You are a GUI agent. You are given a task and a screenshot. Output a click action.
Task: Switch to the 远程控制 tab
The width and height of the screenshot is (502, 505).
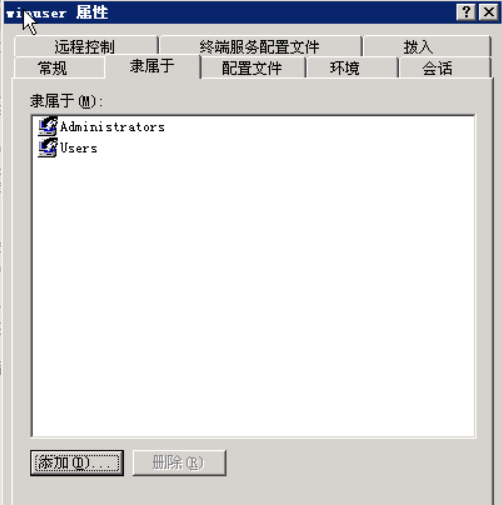[x=85, y=46]
